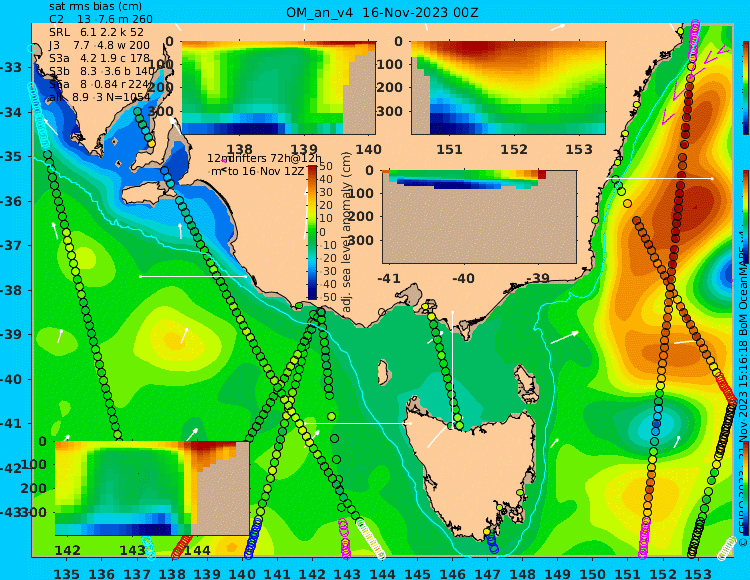Click the S3a satellite statistics row
Image resolution: width=750 pixels, height=580 pixels.
[x=99, y=58]
